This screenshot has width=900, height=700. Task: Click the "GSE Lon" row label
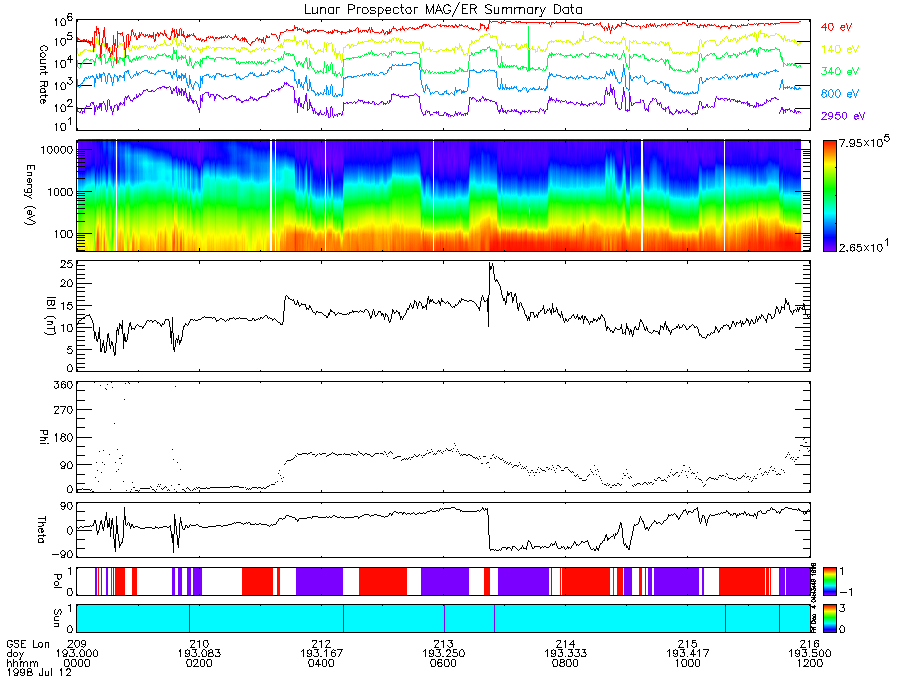28,644
